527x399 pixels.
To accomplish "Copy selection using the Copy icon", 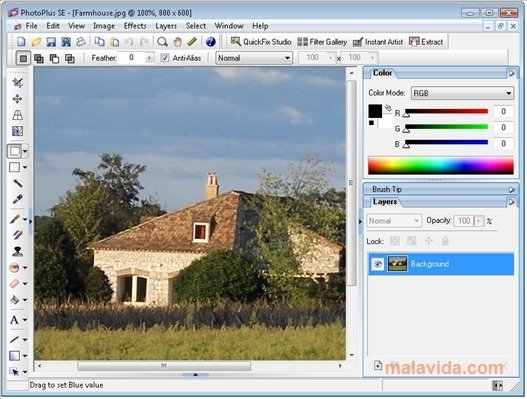I will click(99, 42).
